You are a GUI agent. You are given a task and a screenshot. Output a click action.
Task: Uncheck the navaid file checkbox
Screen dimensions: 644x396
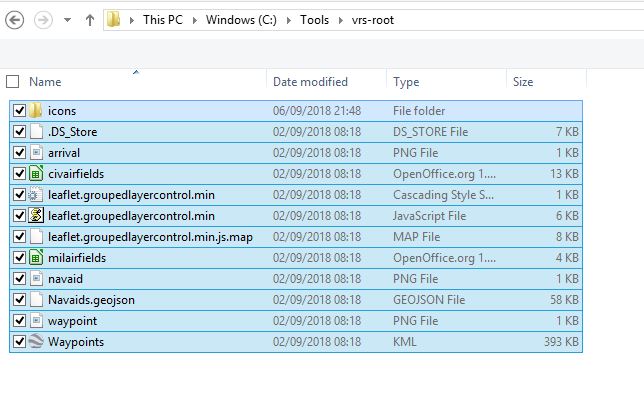tap(19, 279)
